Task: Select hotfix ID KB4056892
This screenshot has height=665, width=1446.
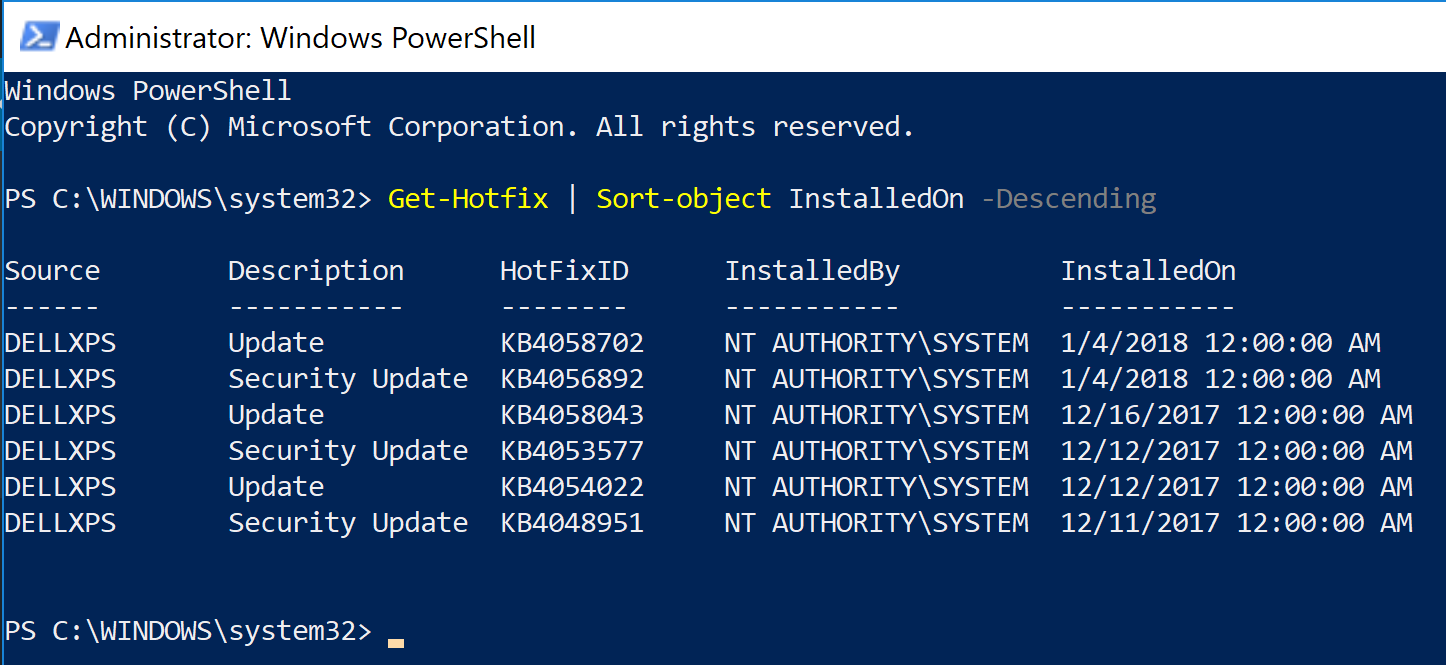Action: coord(572,379)
